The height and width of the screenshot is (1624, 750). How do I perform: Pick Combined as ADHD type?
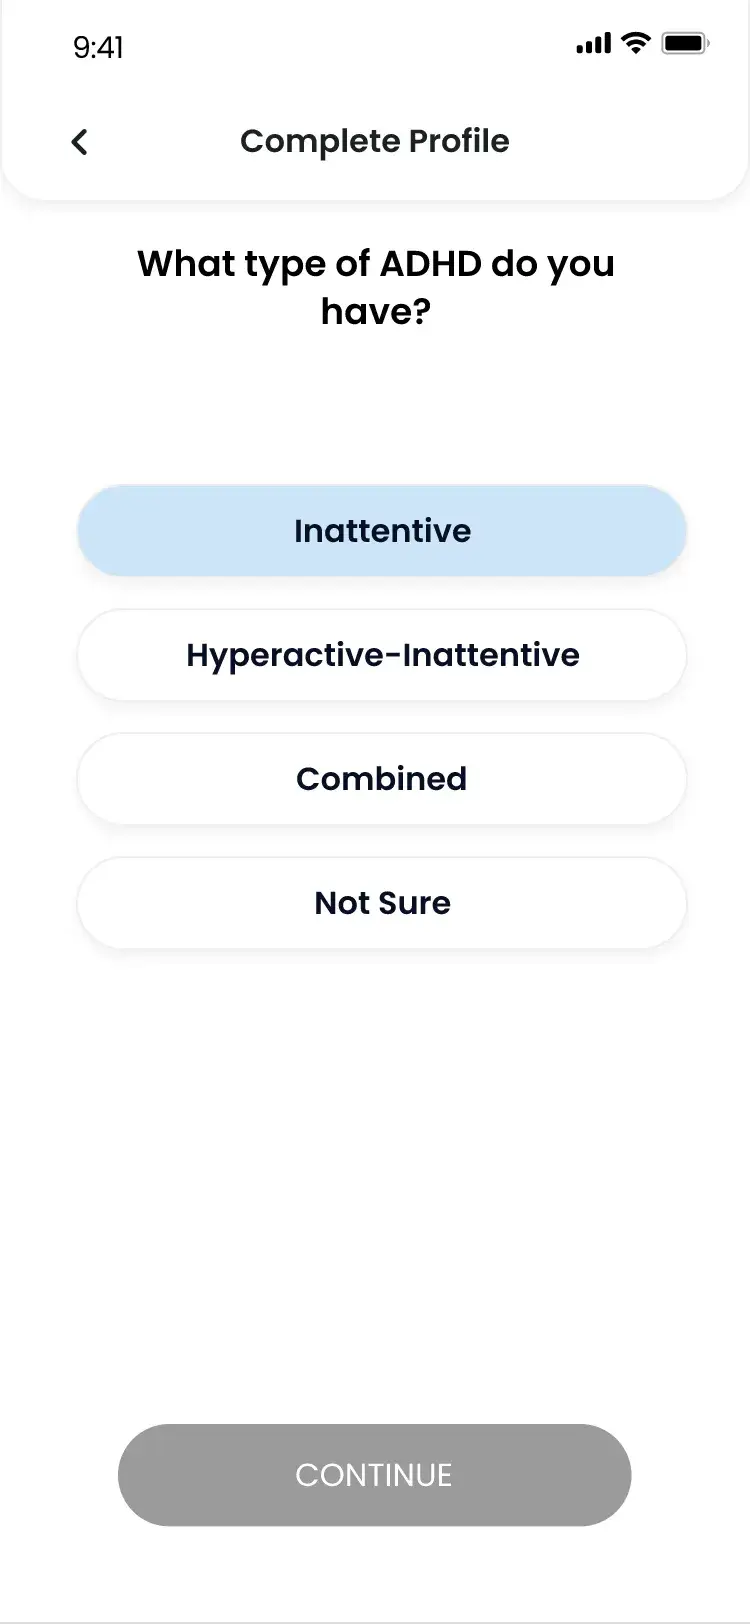pos(382,779)
